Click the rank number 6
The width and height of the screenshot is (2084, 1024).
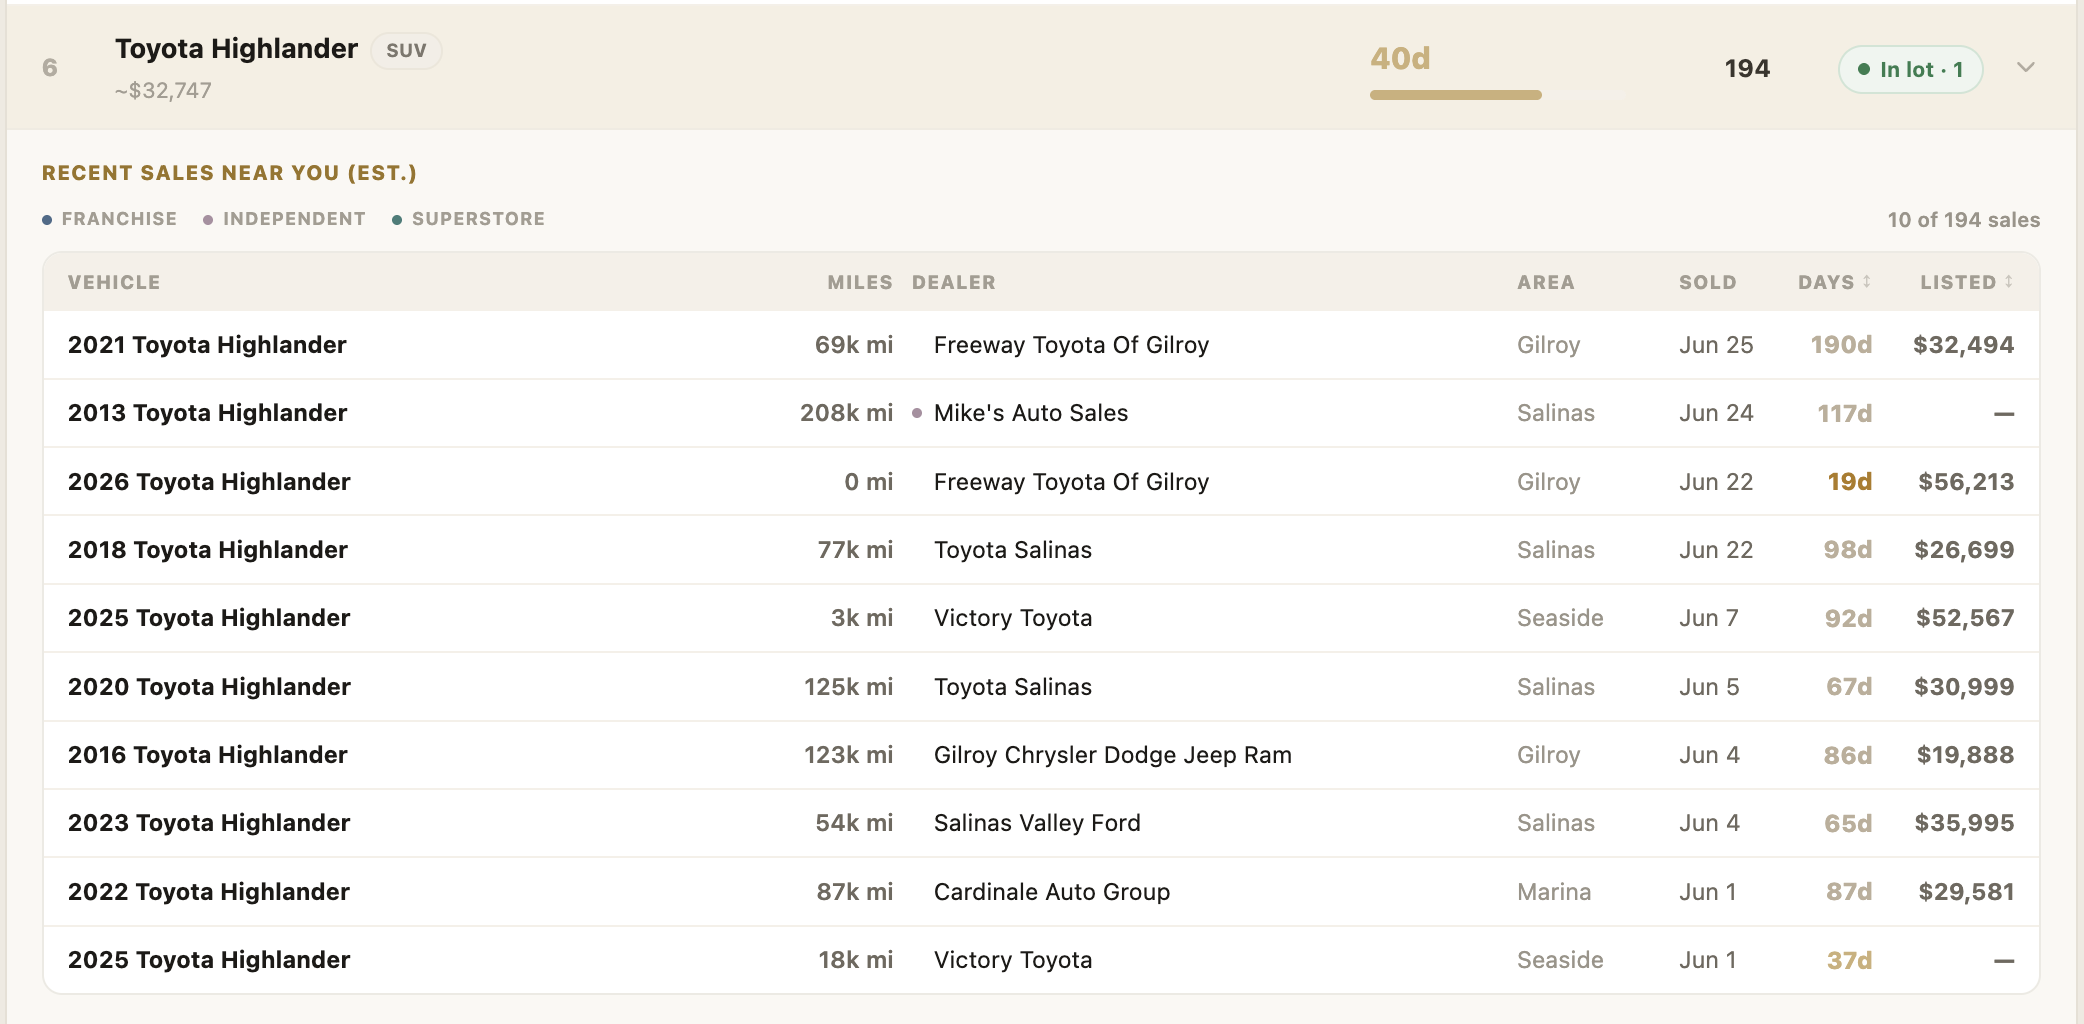(x=50, y=68)
